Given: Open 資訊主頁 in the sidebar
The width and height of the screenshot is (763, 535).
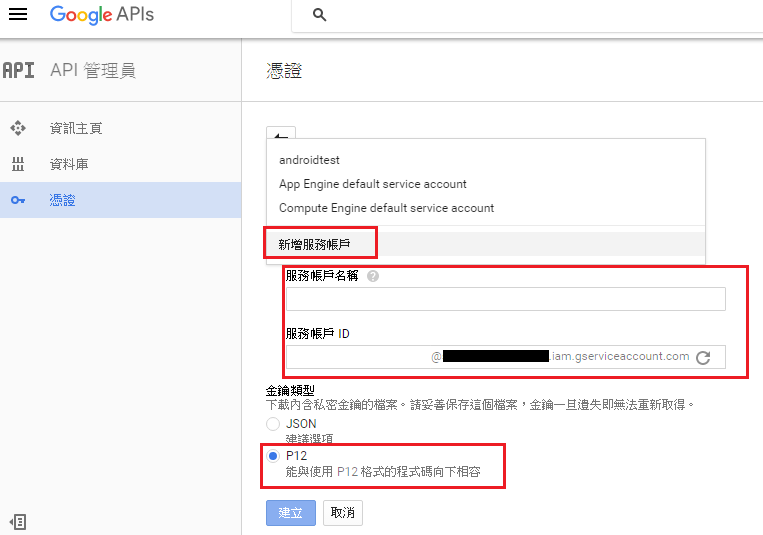Looking at the screenshot, I should pos(121,128).
